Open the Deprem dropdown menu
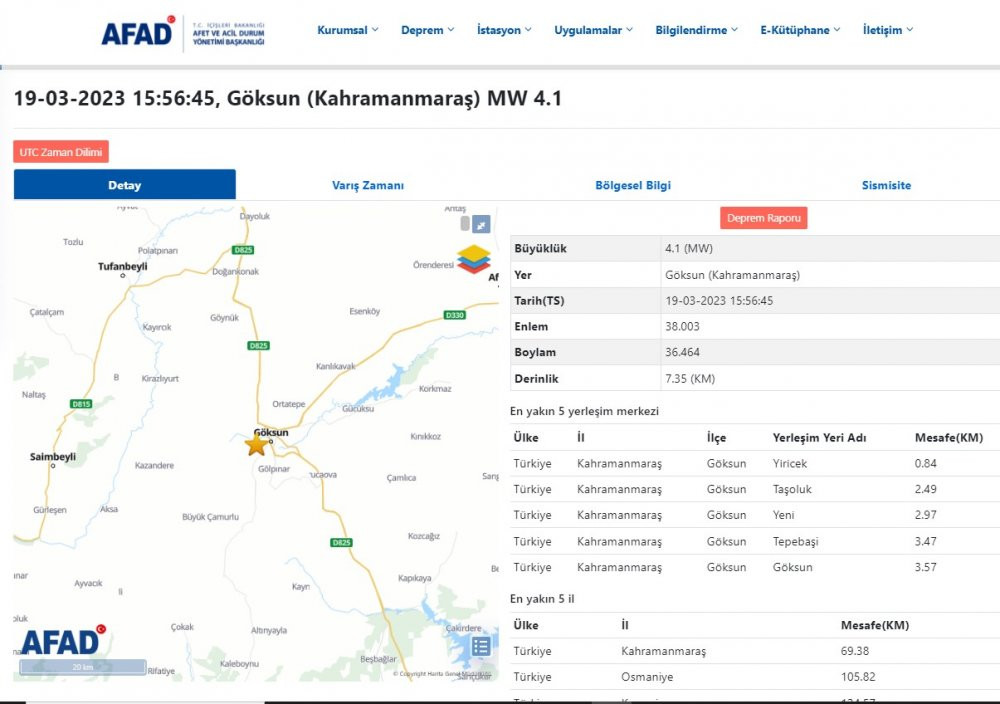Screen dimensions: 1000x704 pyautogui.click(x=427, y=30)
